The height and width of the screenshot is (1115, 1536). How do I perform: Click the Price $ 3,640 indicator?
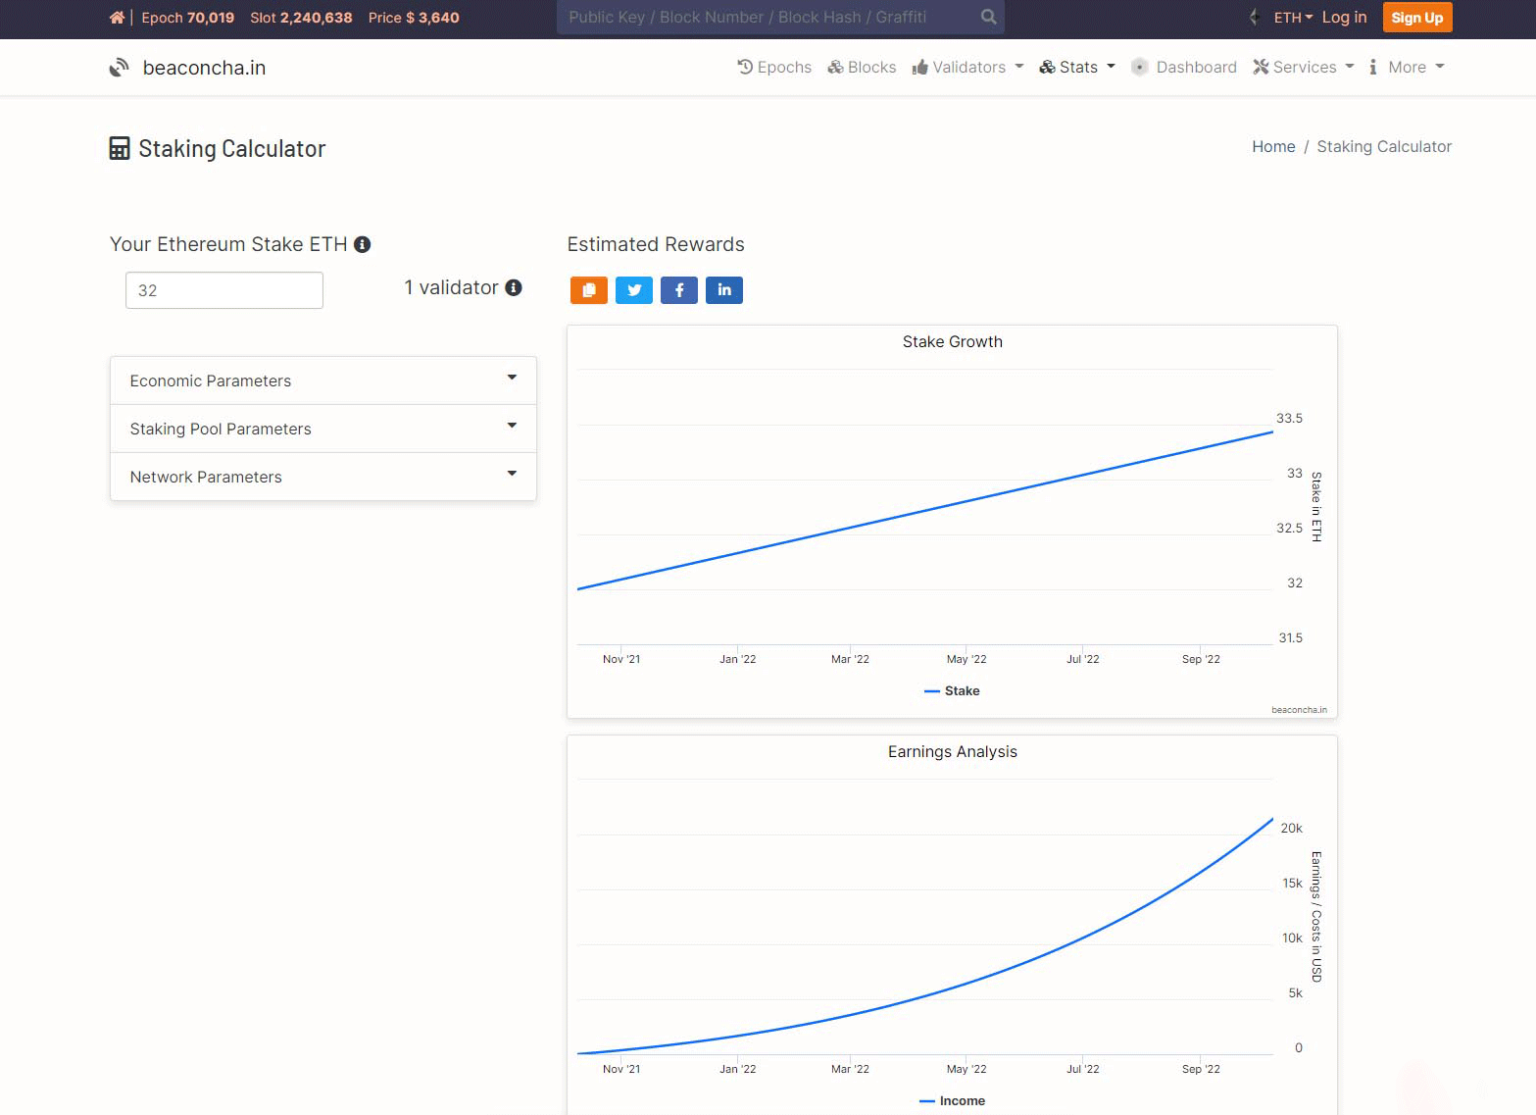click(x=414, y=17)
